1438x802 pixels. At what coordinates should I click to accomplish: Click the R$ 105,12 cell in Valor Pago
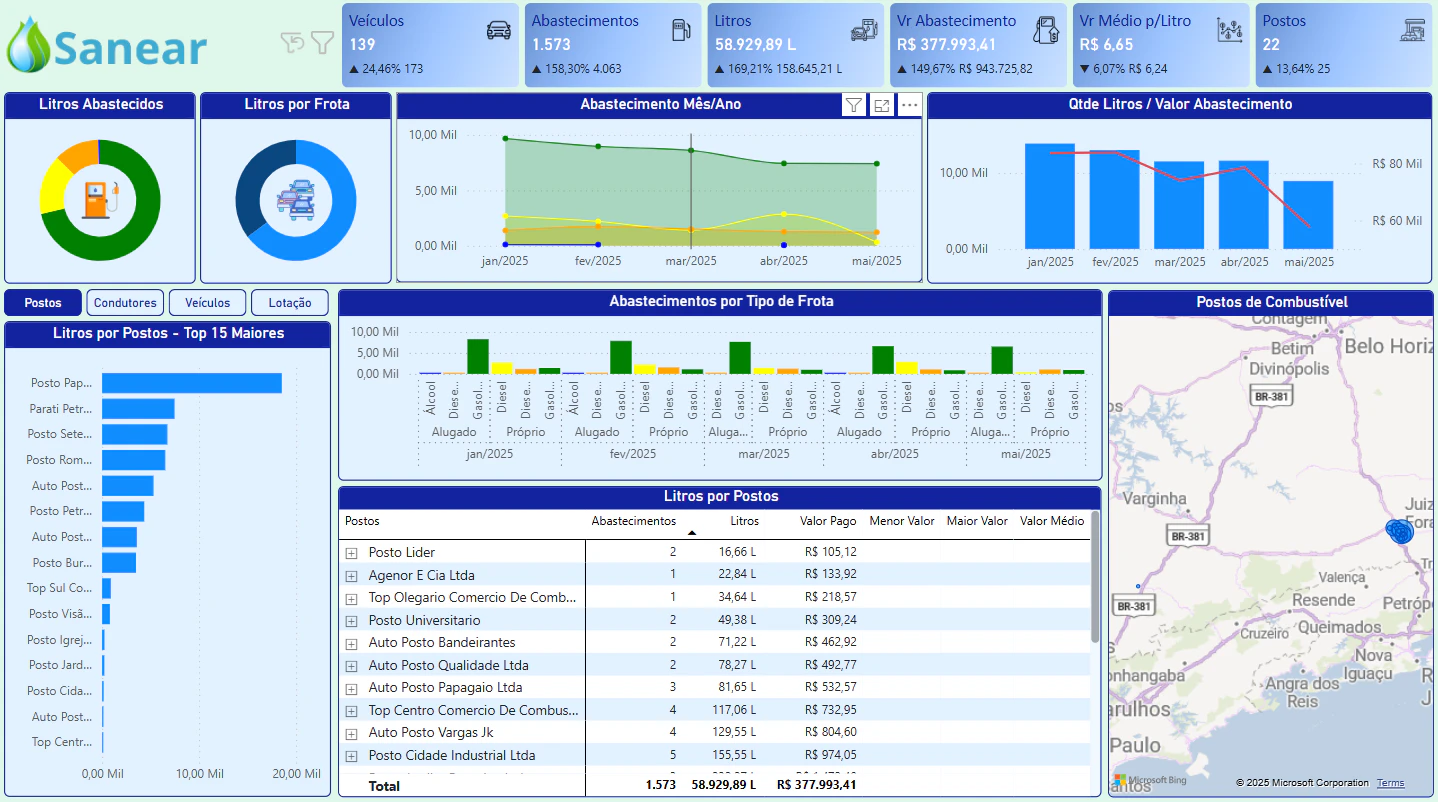(831, 553)
